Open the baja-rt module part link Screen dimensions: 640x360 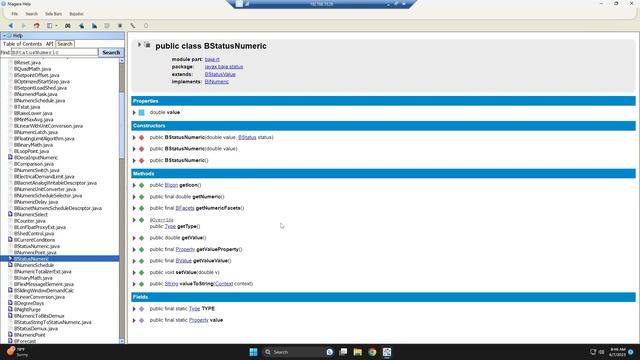point(212,59)
